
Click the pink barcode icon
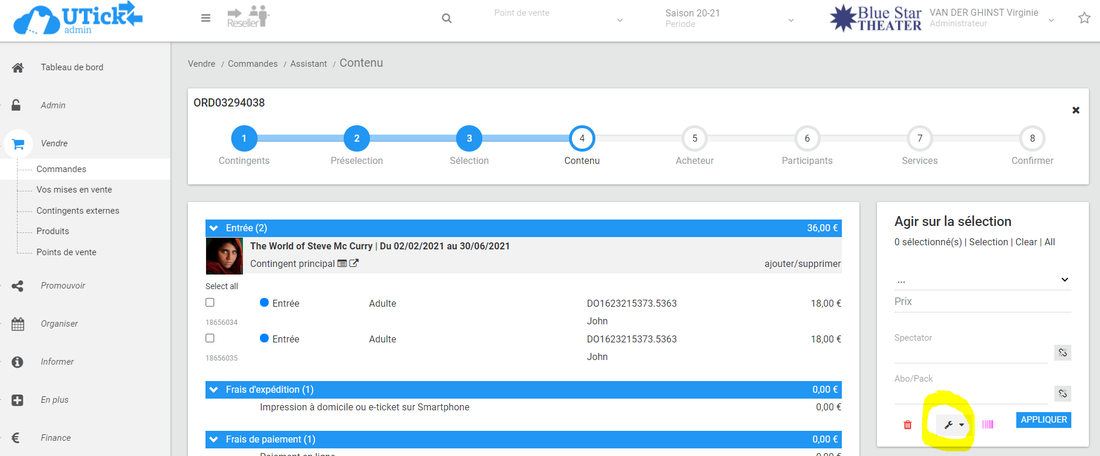click(x=988, y=425)
